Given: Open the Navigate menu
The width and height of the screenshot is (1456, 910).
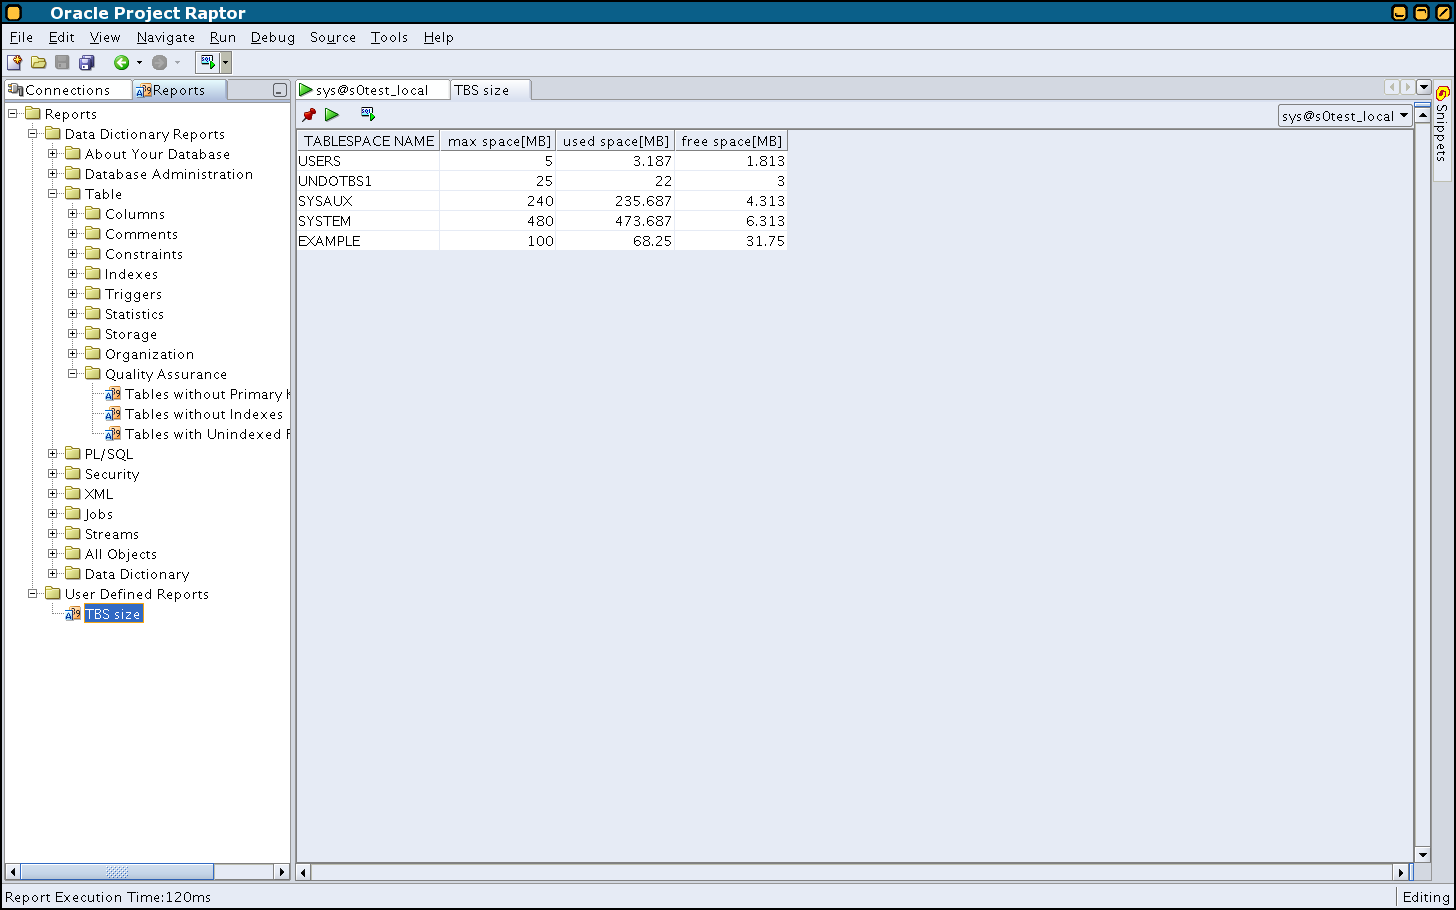Looking at the screenshot, I should click(166, 37).
